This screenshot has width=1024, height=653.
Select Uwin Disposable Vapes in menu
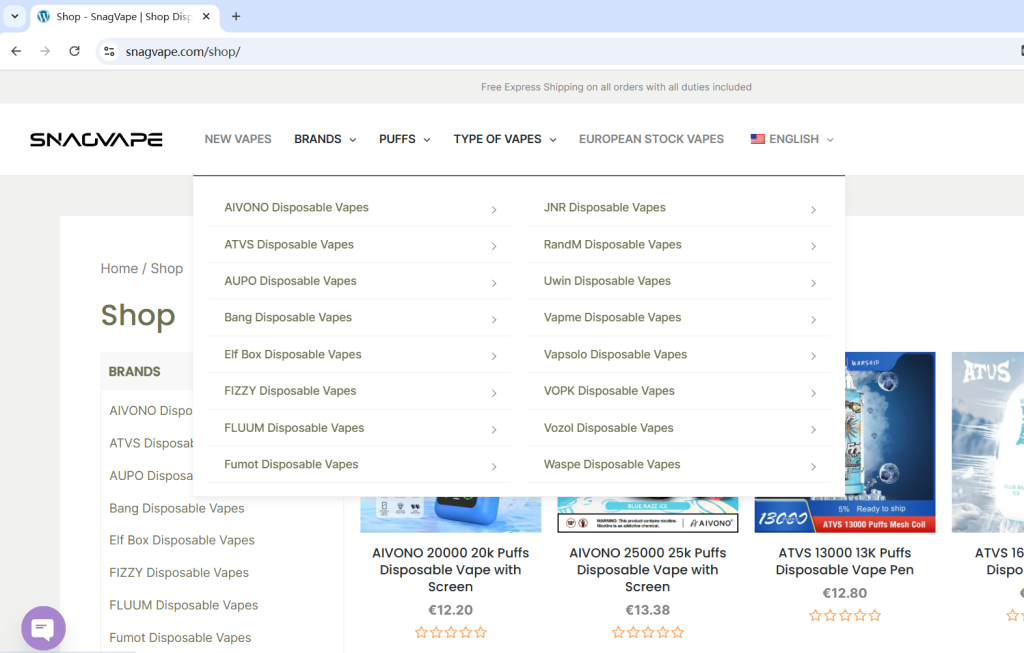point(607,281)
